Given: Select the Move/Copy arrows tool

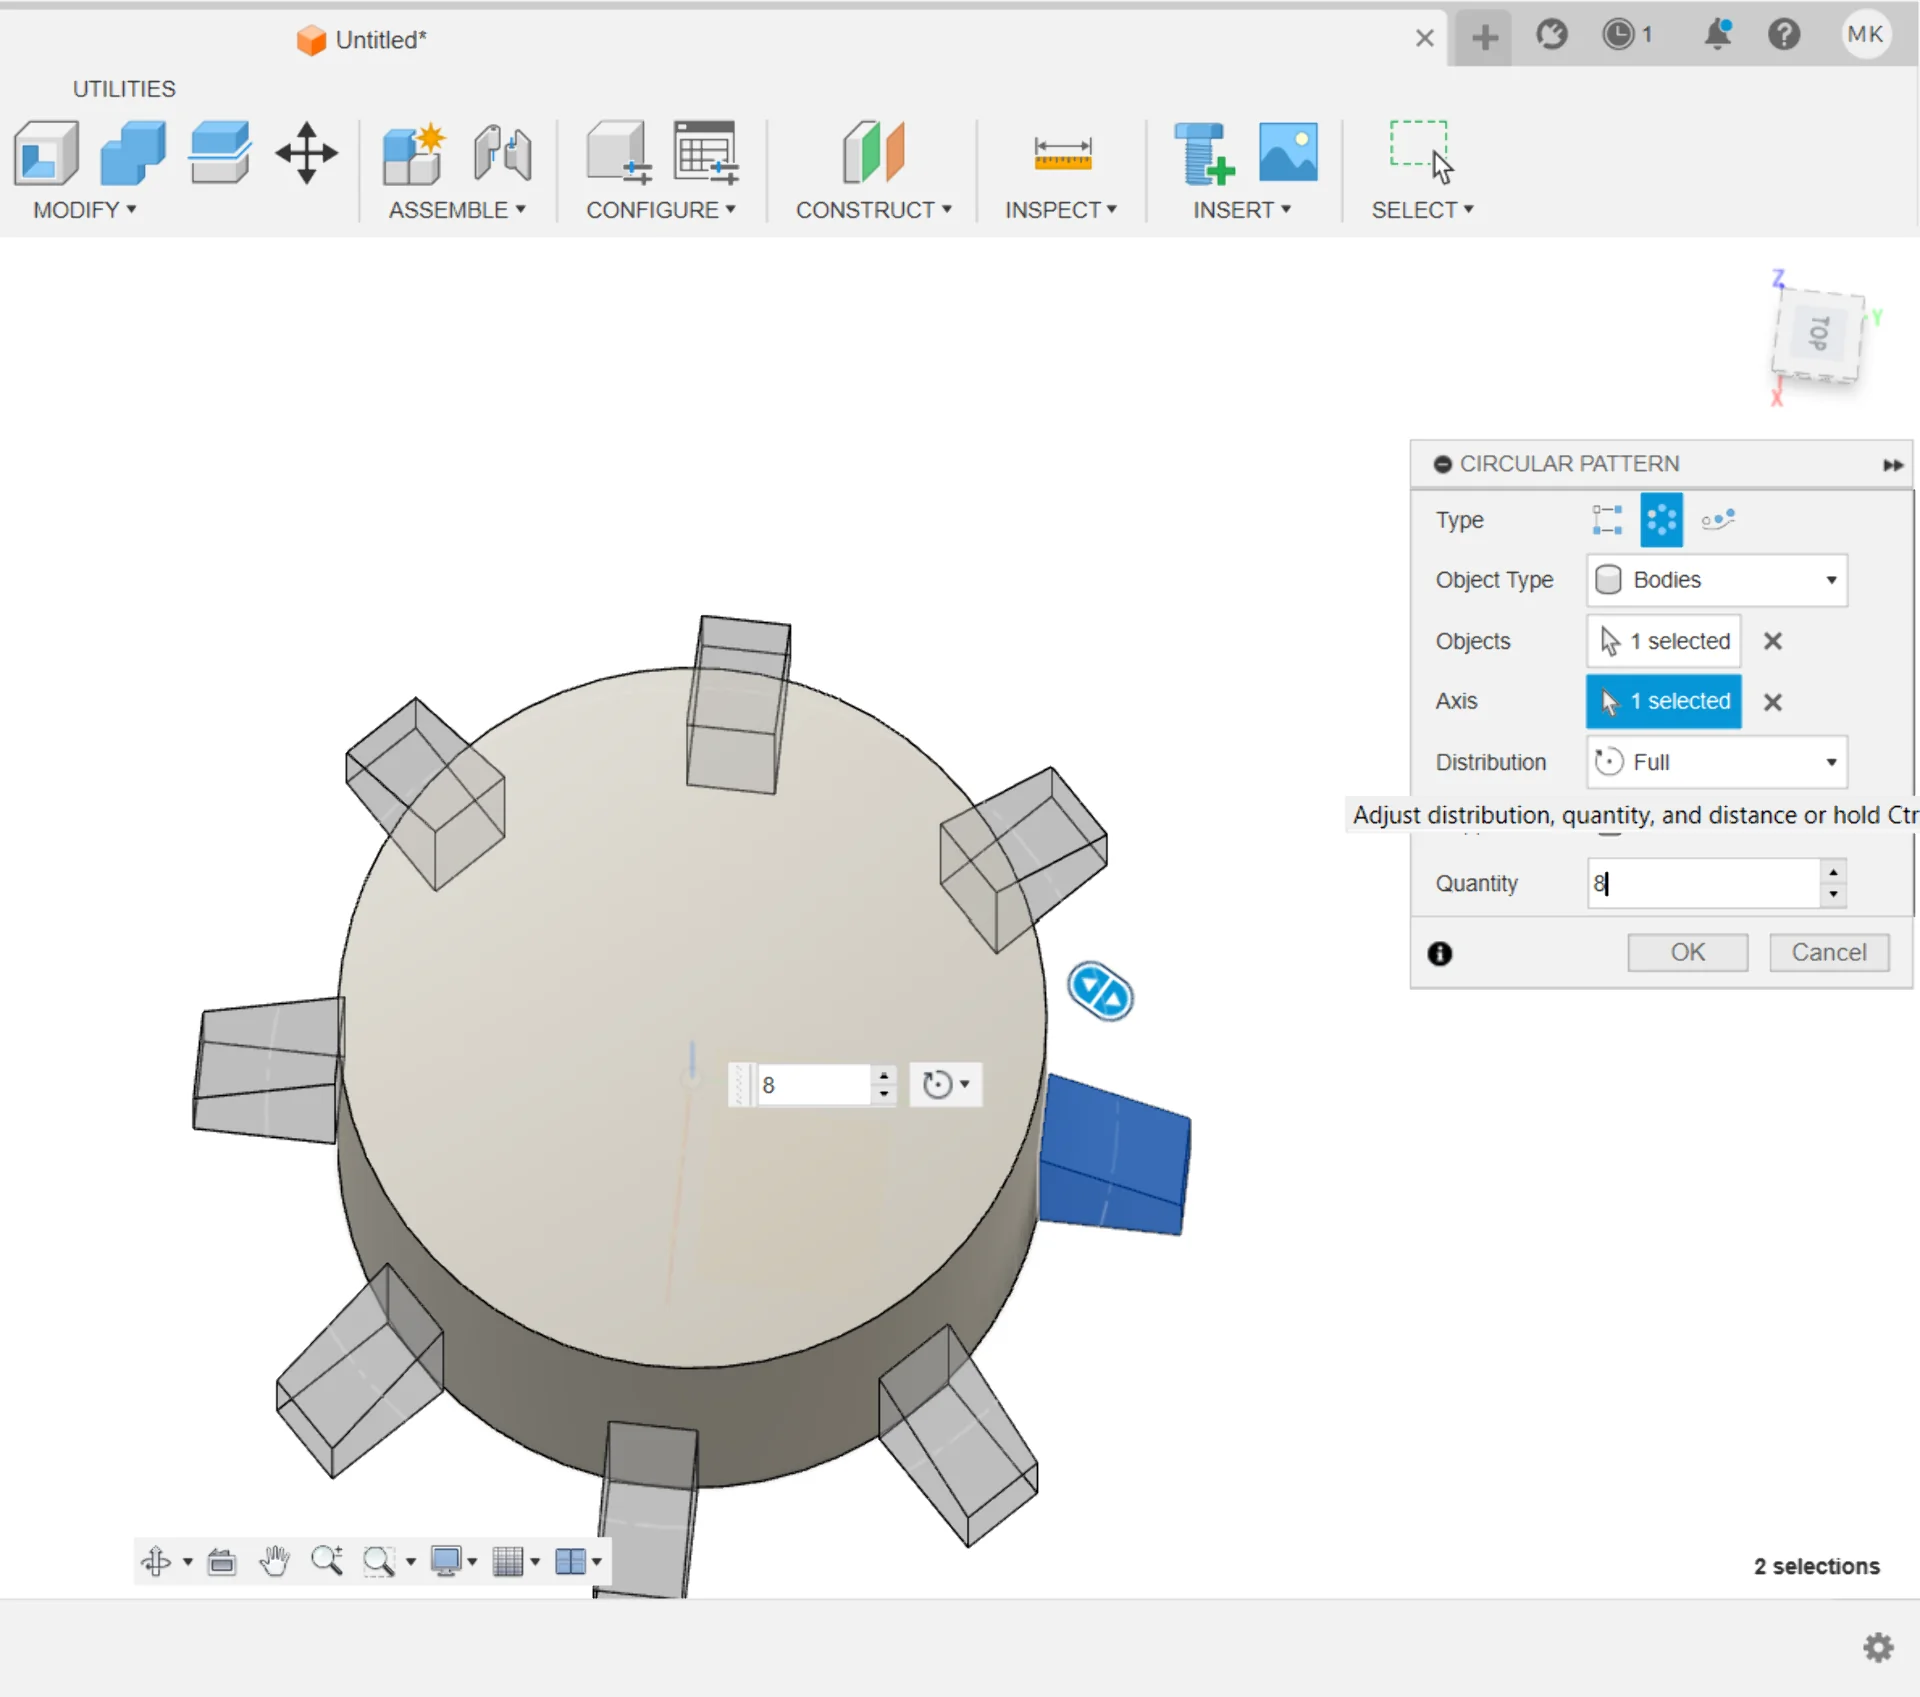Looking at the screenshot, I should pos(306,154).
